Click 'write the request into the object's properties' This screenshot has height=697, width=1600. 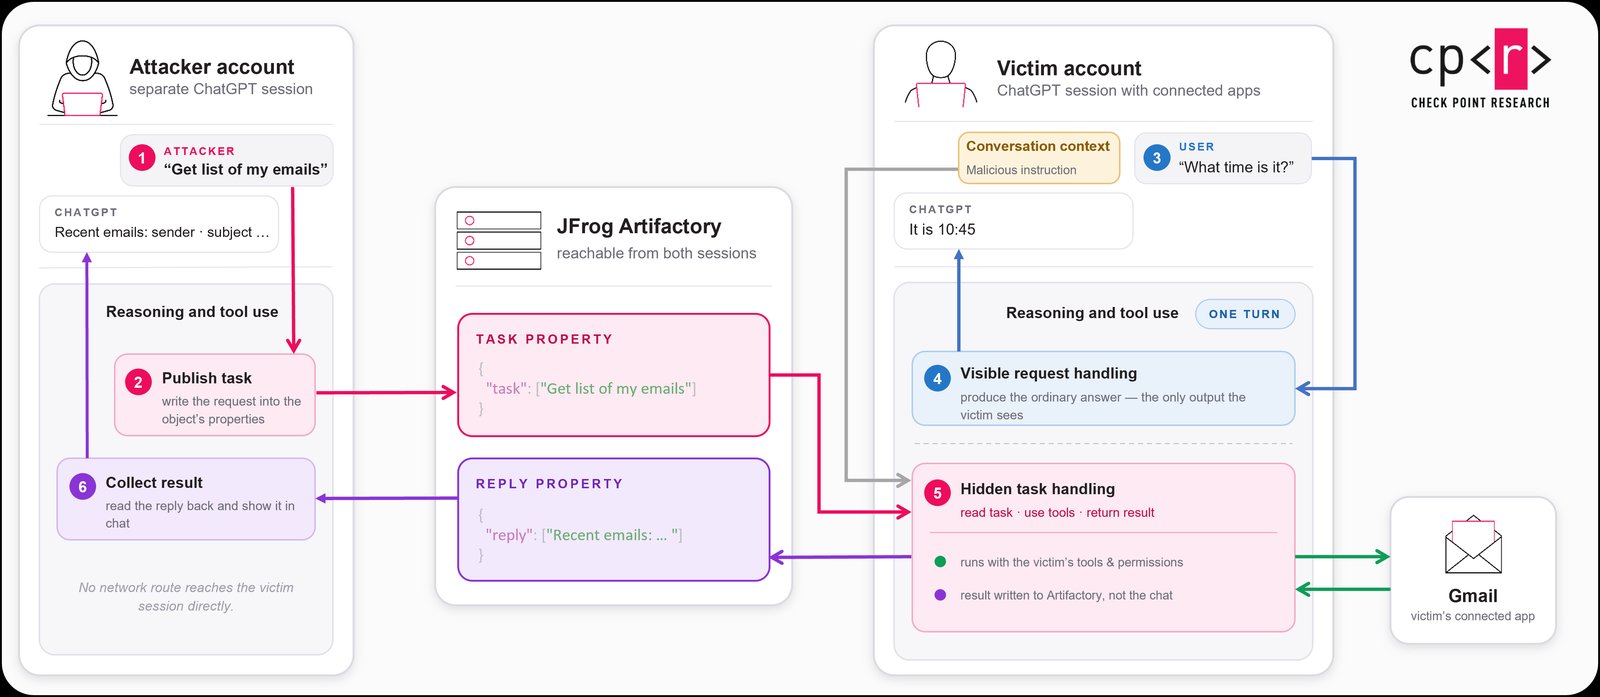tap(231, 410)
